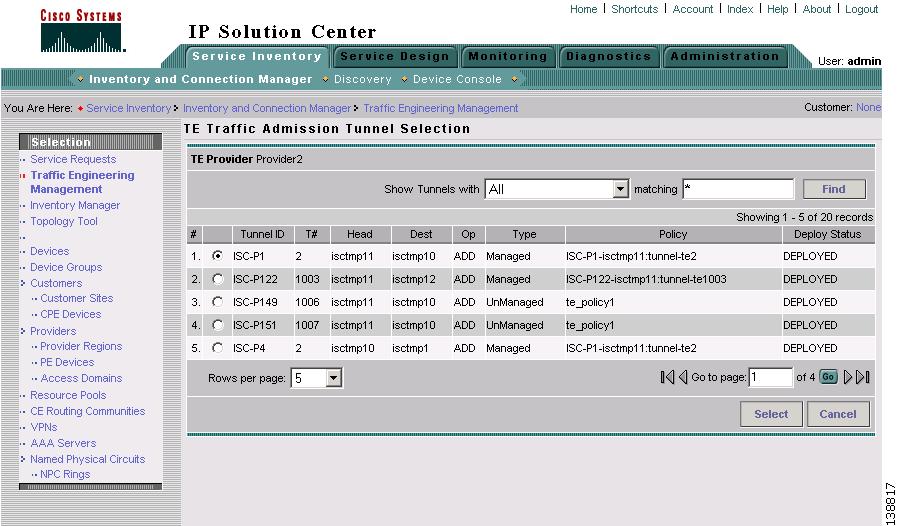Open Inventory Manager in sidebar
The width and height of the screenshot is (897, 526).
point(75,205)
